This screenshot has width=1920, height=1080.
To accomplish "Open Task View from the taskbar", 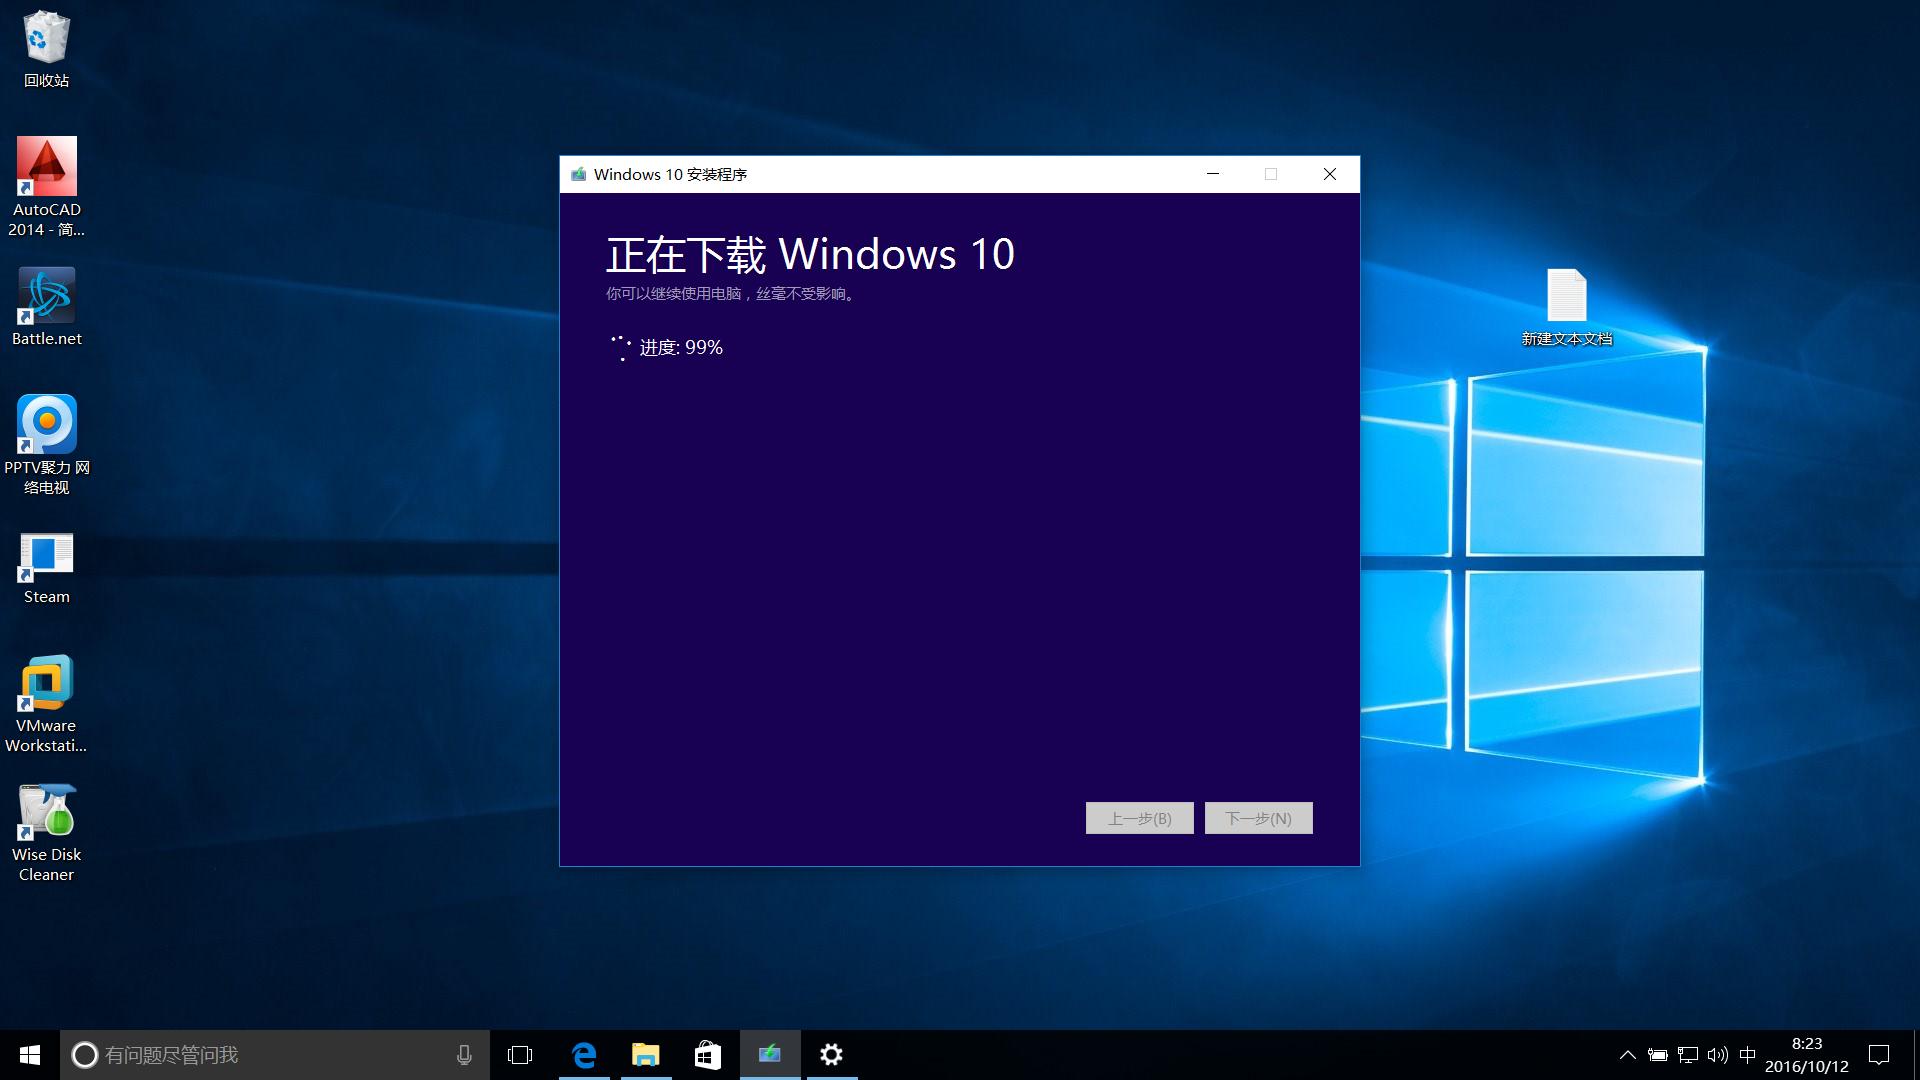I will [x=520, y=1054].
